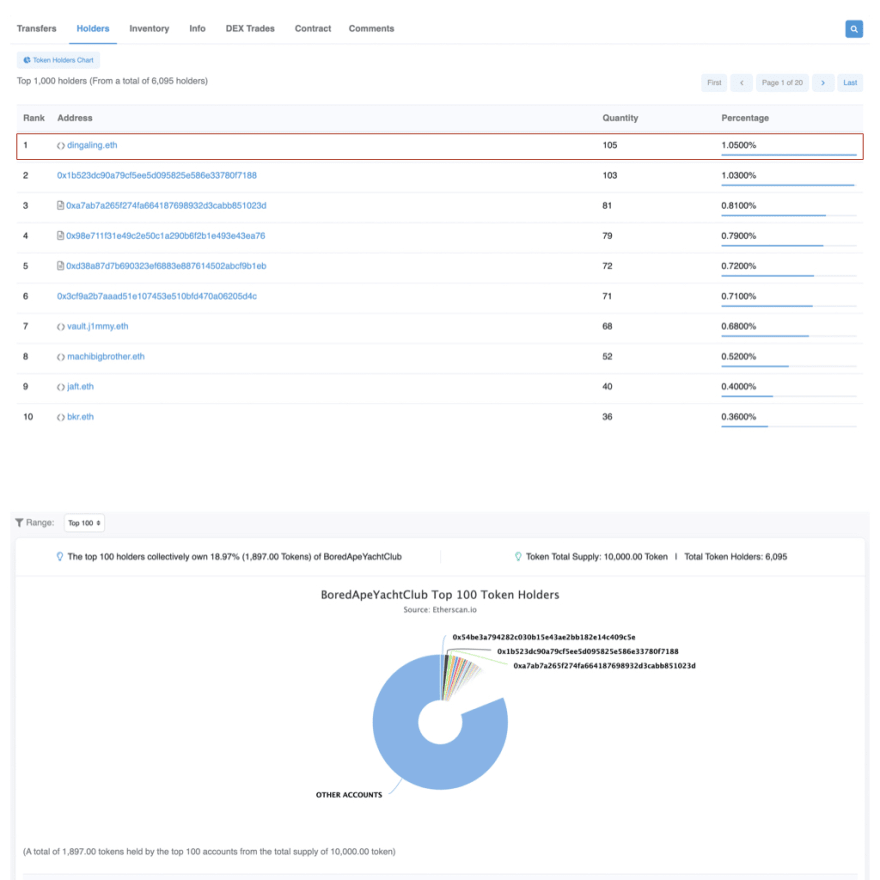Click the ENS icon beside vault.j1mmy.eth
The image size is (880, 880).
61,327
